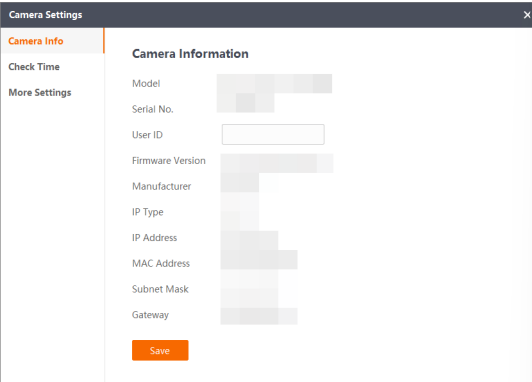Click the Gateway label

coord(150,315)
